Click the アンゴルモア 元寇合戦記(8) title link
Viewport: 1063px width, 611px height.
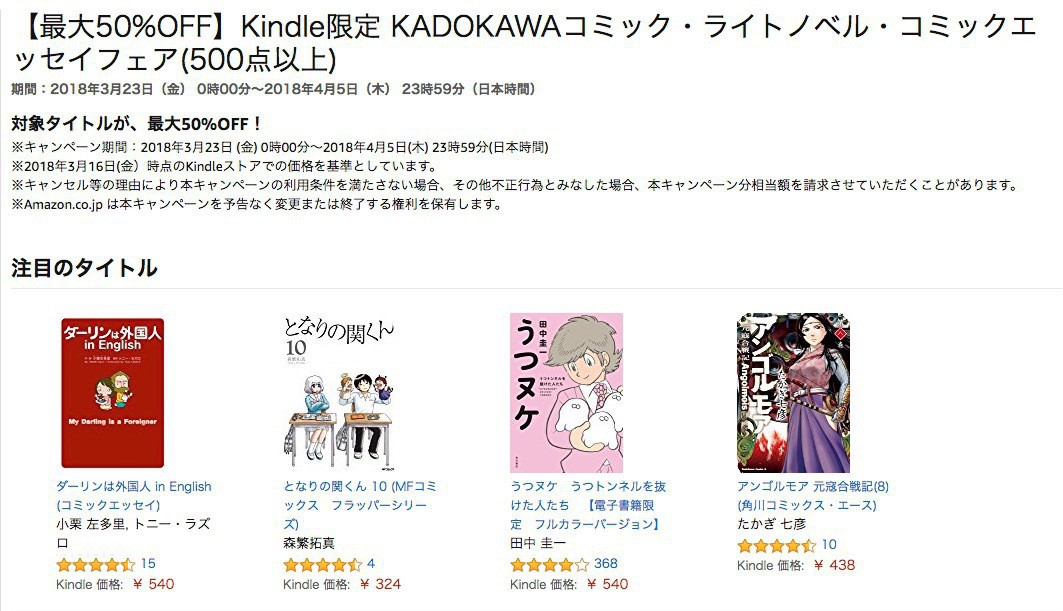813,496
